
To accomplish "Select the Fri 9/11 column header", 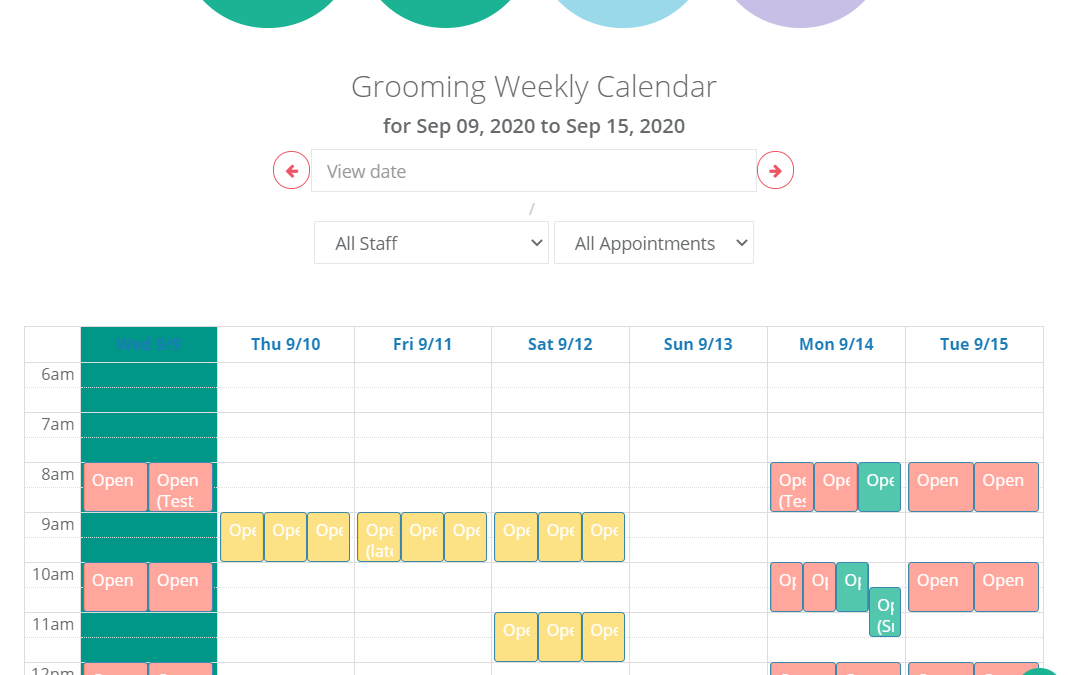I will click(x=422, y=344).
